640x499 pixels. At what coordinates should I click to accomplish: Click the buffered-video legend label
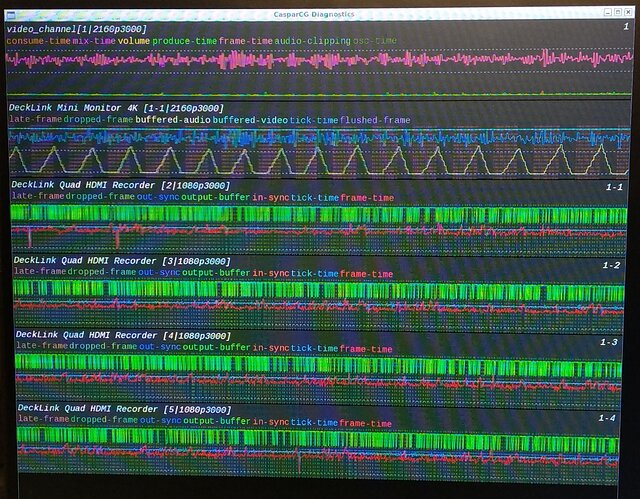click(250, 120)
